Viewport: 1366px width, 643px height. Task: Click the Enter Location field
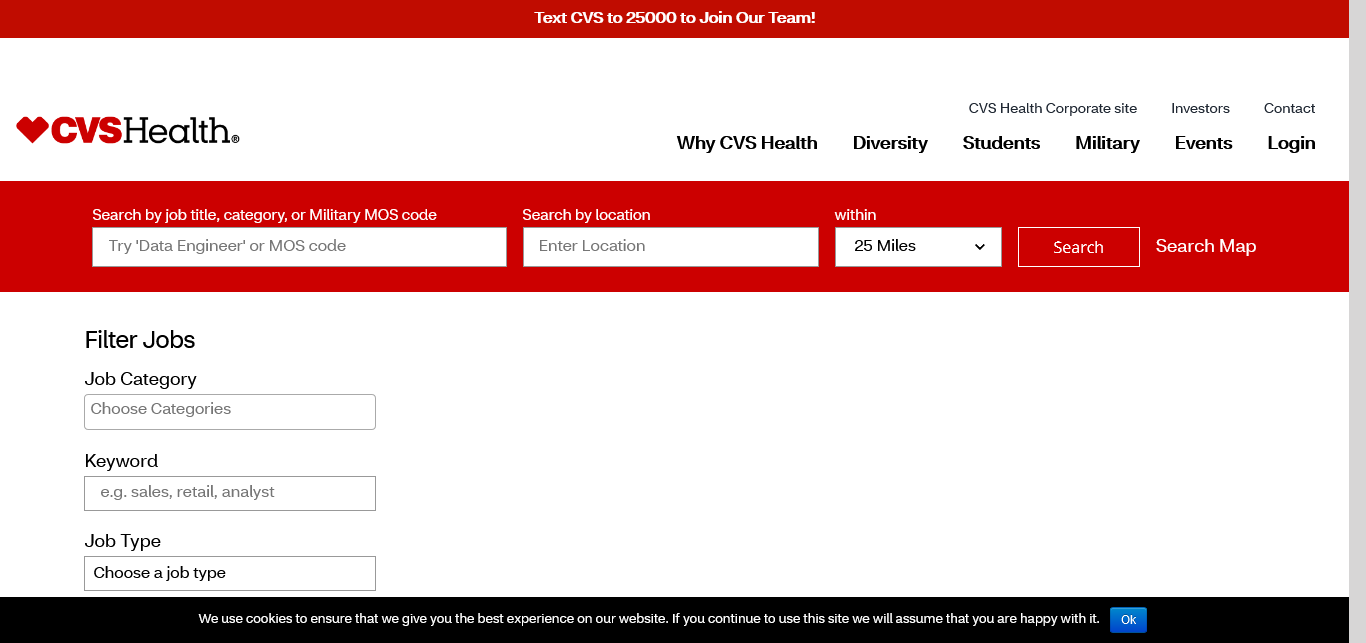click(x=670, y=246)
